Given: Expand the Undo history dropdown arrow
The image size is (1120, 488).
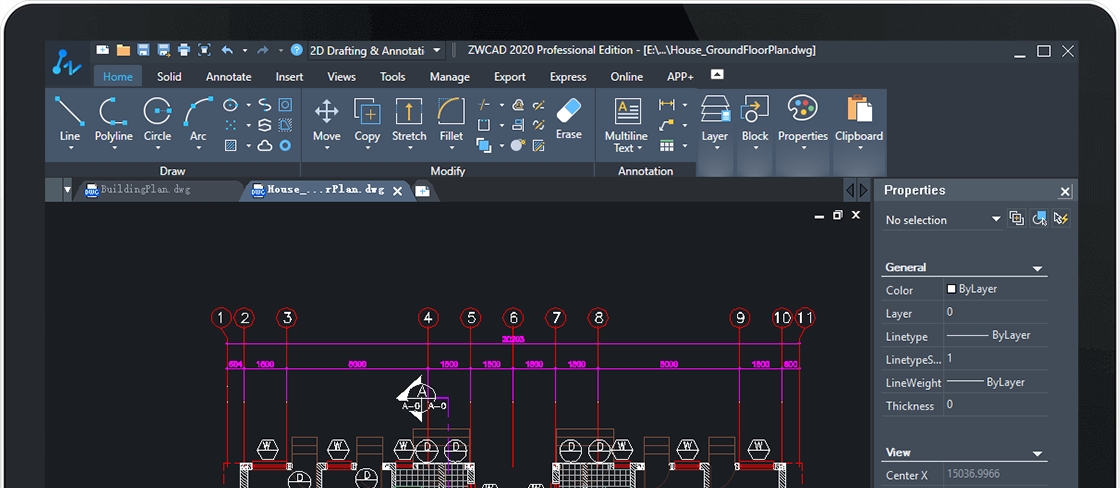Looking at the screenshot, I should tap(245, 51).
